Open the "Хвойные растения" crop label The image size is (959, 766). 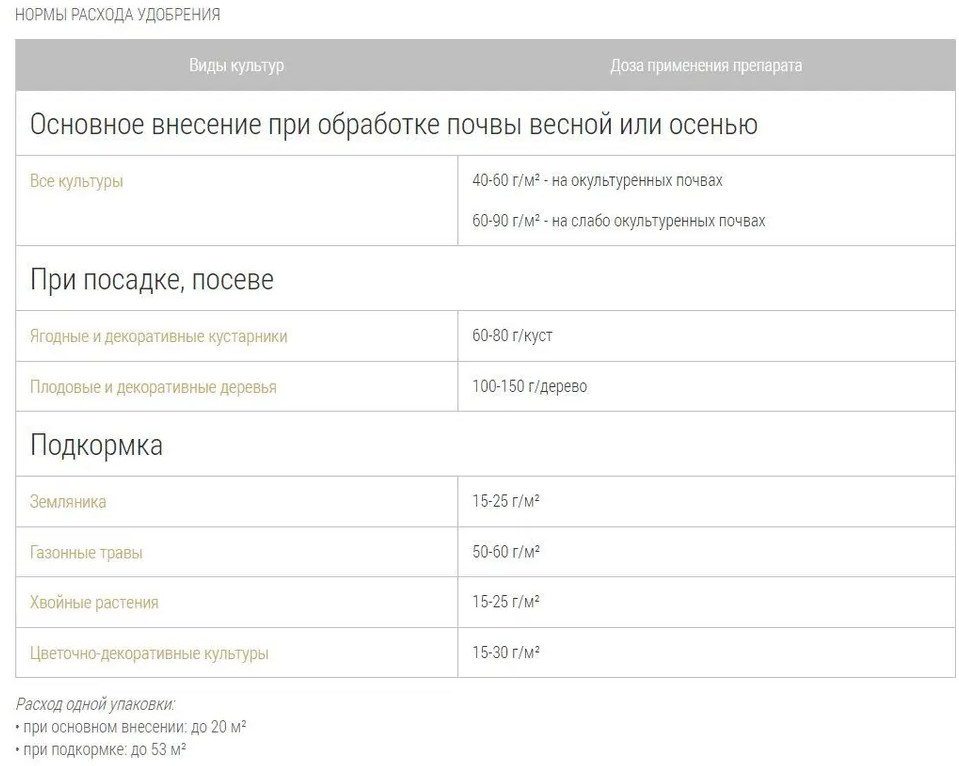[x=94, y=603]
